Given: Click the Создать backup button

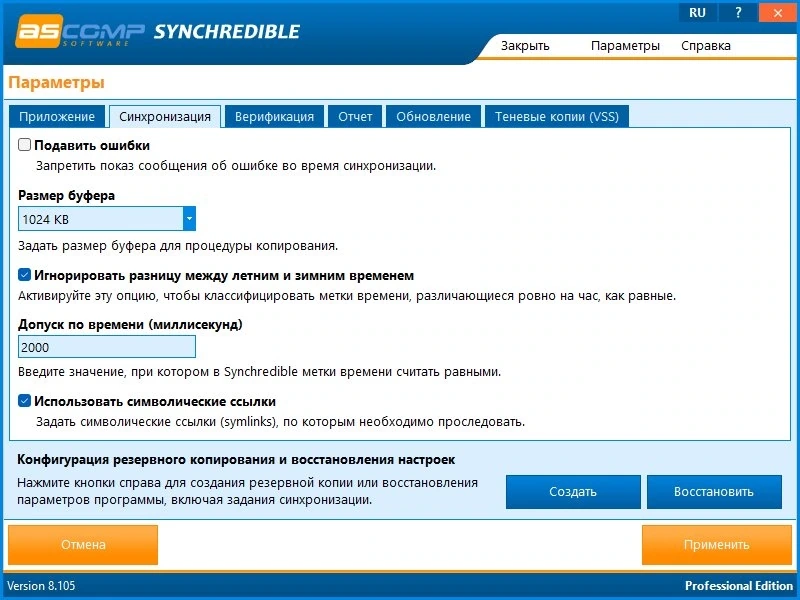Looking at the screenshot, I should point(573,492).
